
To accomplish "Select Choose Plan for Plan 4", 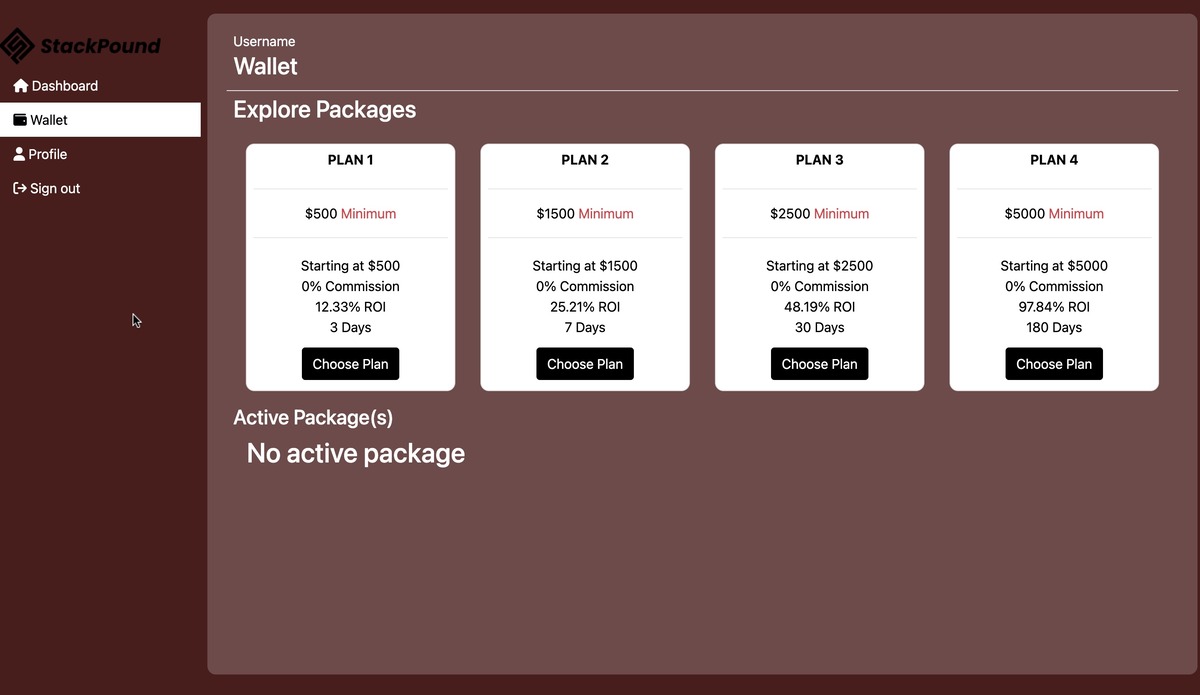I will tap(1054, 364).
